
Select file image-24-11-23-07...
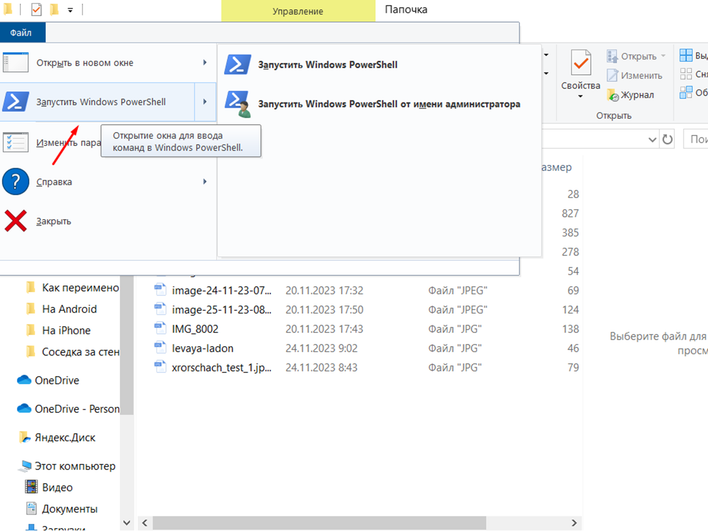(222, 290)
